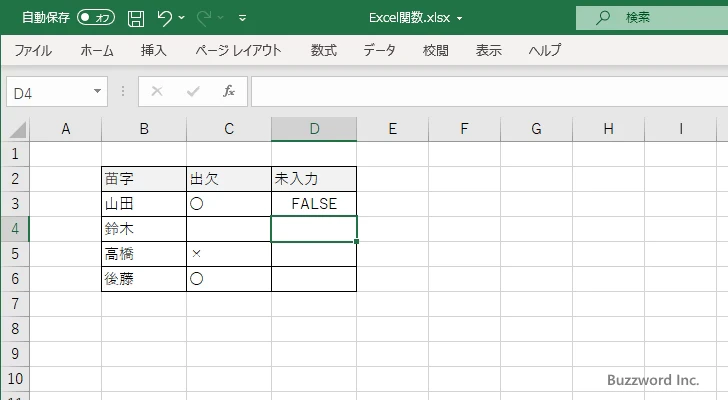Click the Select All corner triangle
The height and width of the screenshot is (400, 728).
pos(17,129)
